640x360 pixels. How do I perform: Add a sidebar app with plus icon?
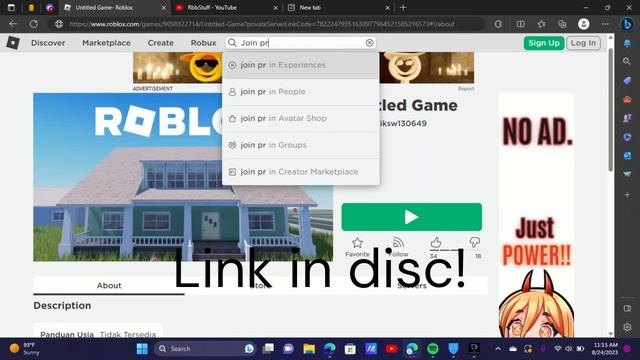(x=627, y=195)
